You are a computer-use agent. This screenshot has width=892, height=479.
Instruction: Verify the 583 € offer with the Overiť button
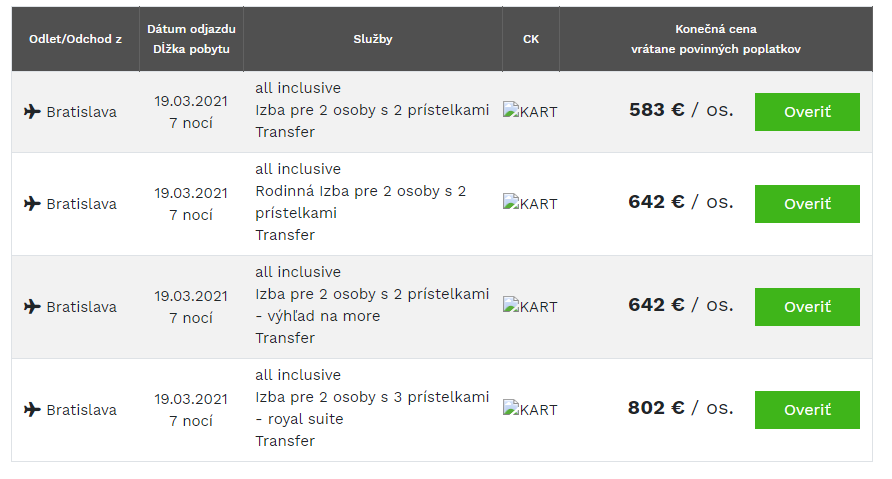(807, 112)
